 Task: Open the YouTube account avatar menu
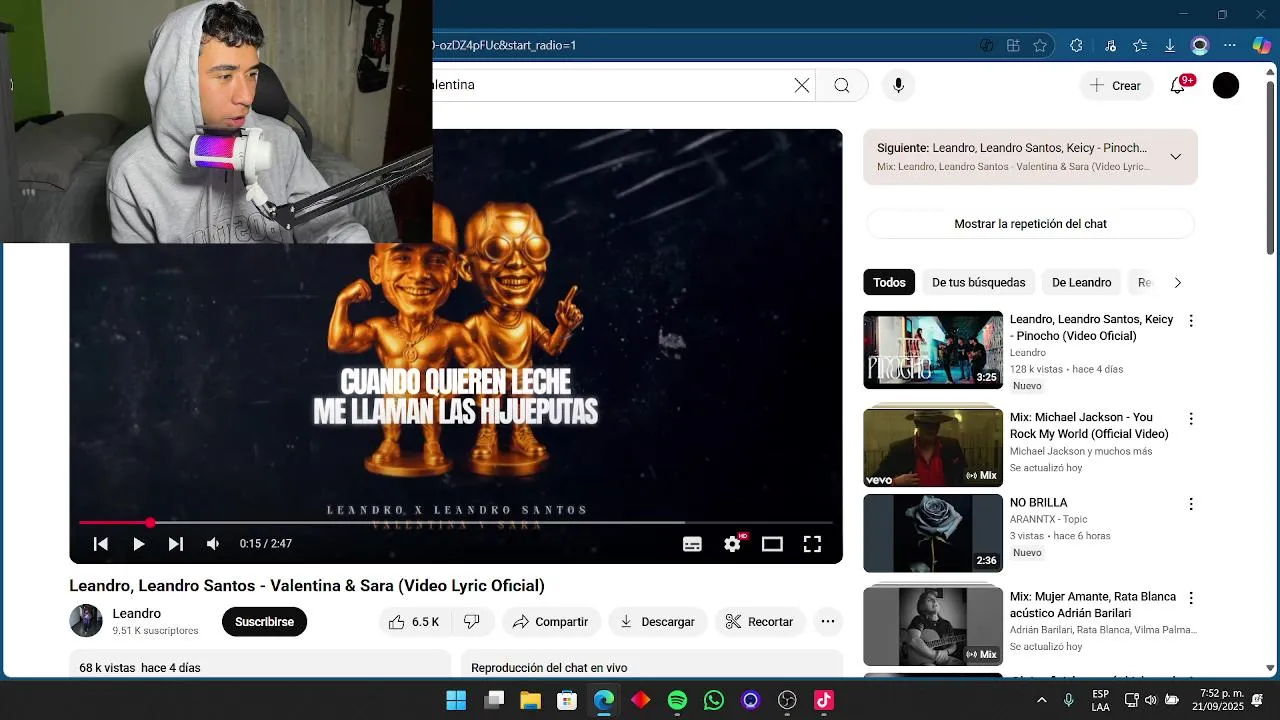tap(1226, 85)
